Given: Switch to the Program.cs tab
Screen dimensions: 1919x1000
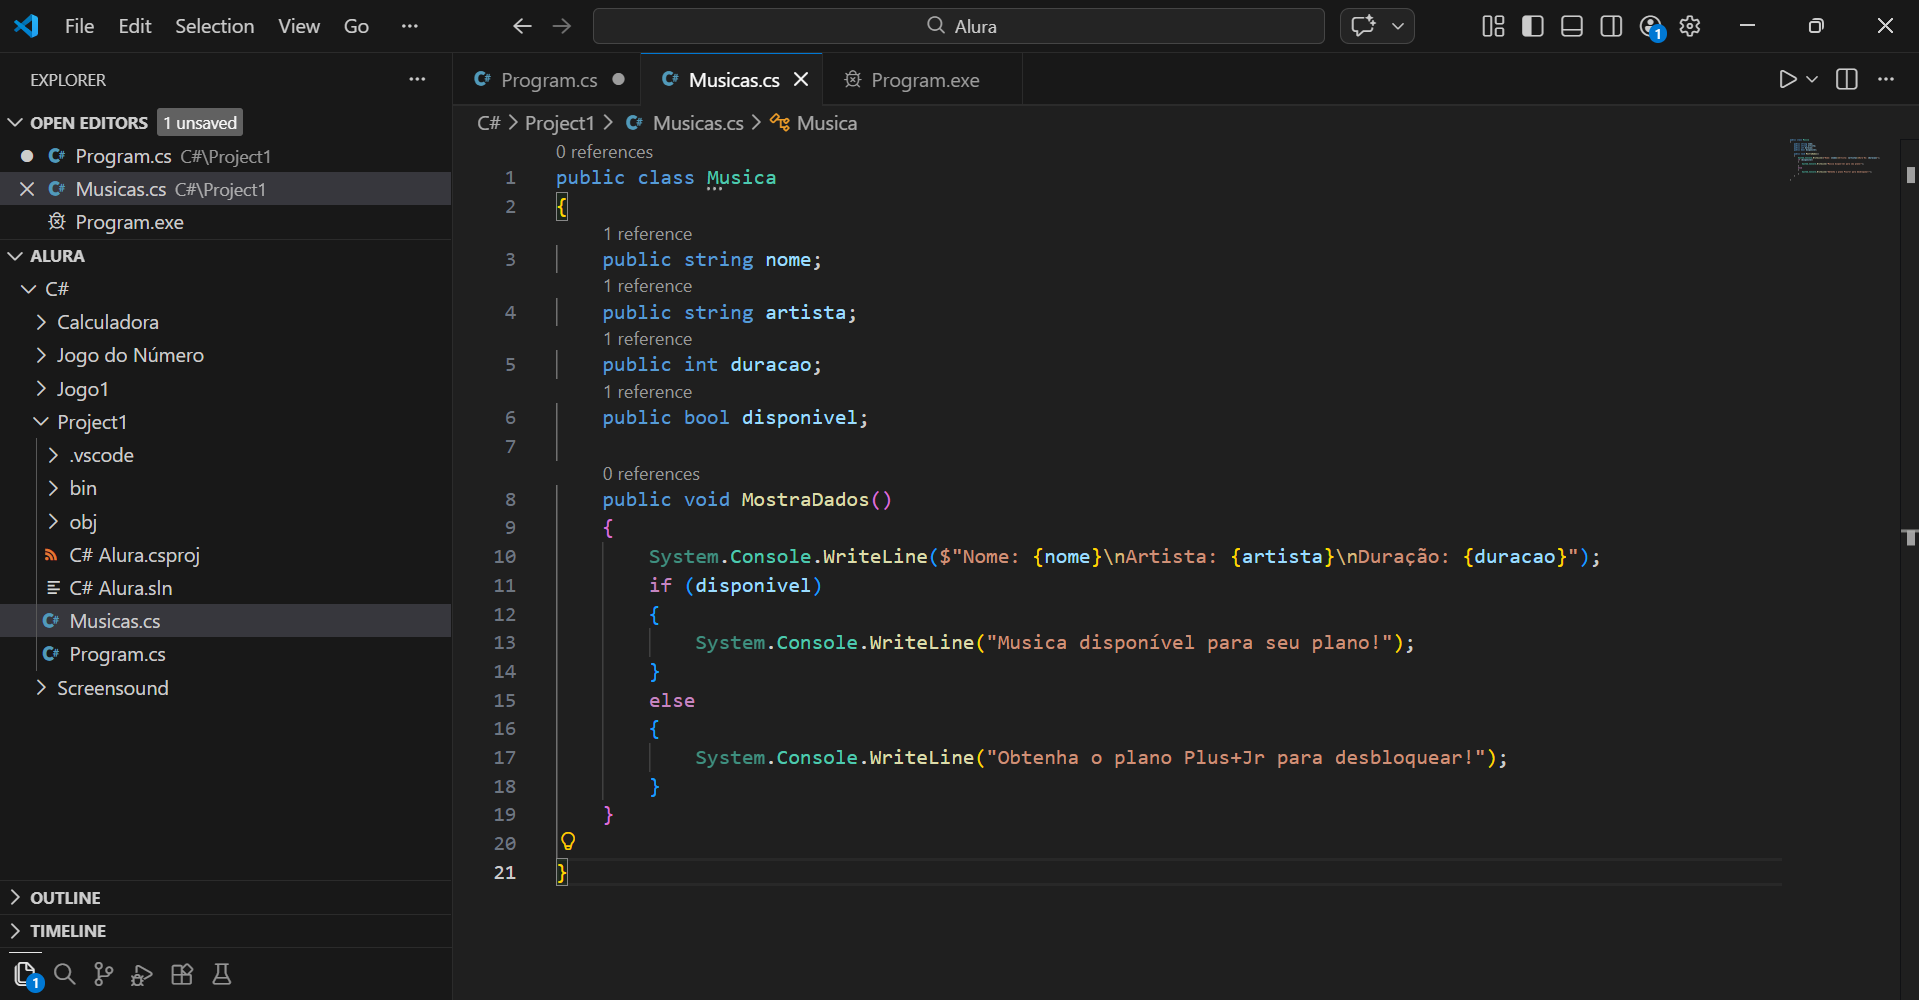Looking at the screenshot, I should pos(548,80).
